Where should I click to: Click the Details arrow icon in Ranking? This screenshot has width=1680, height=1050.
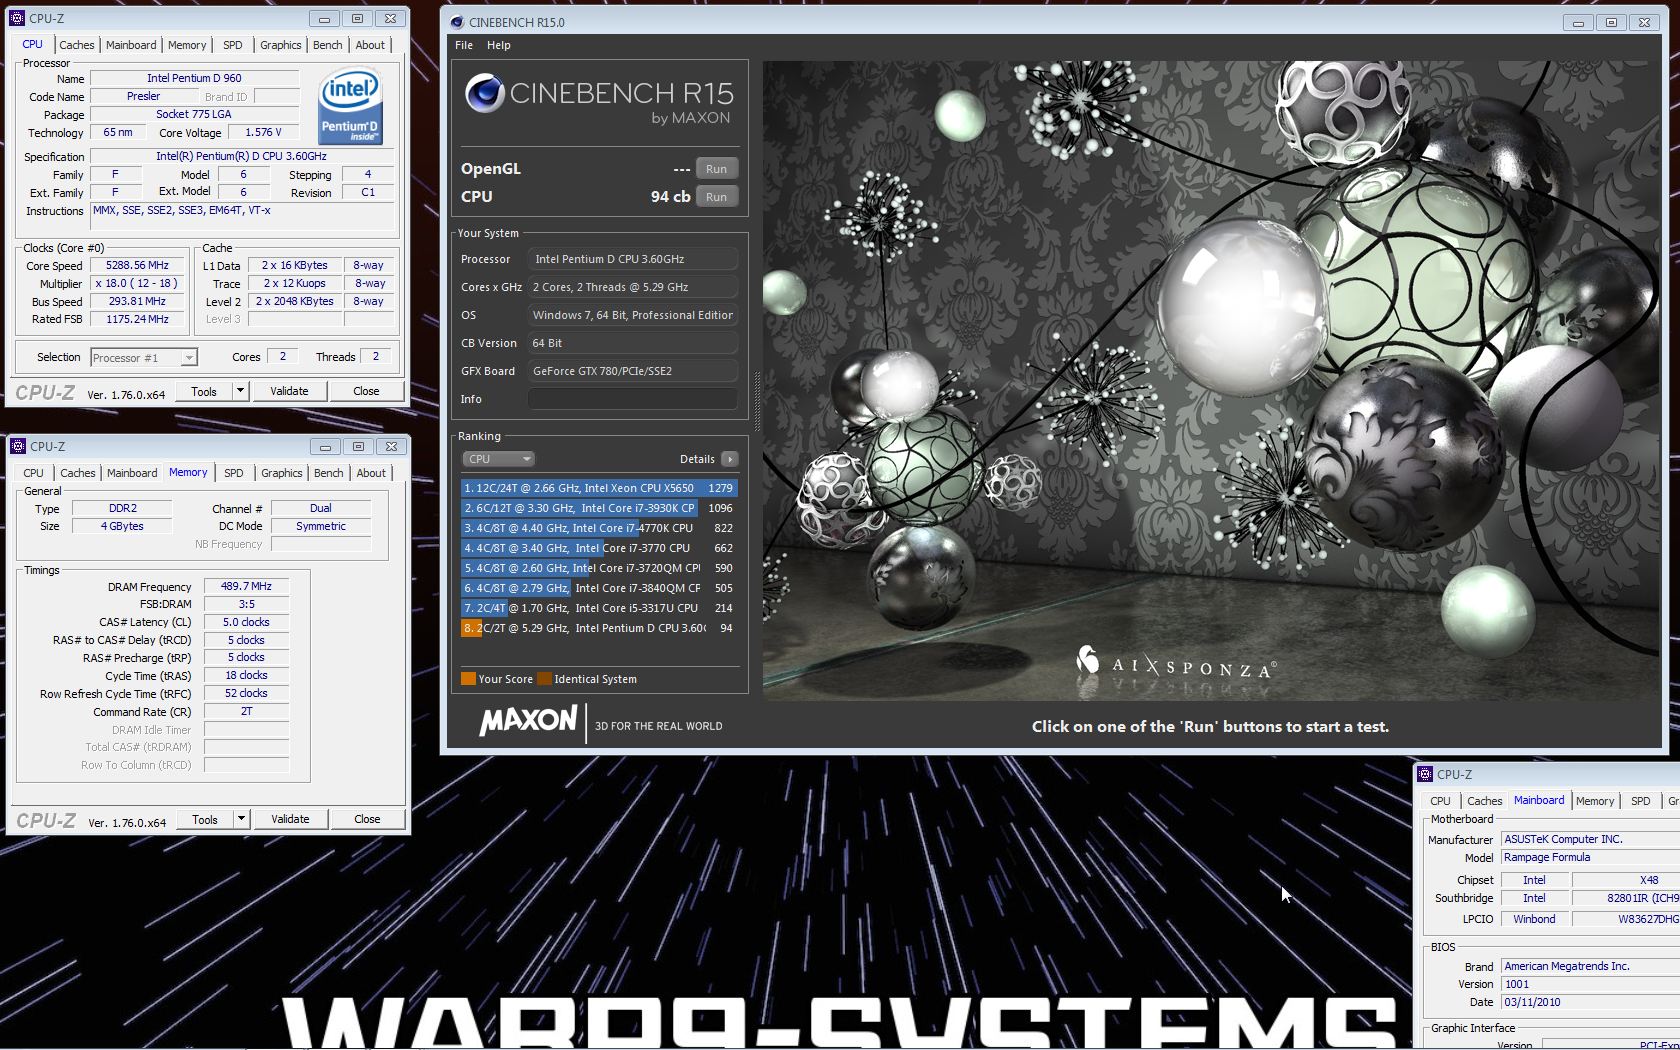point(730,459)
